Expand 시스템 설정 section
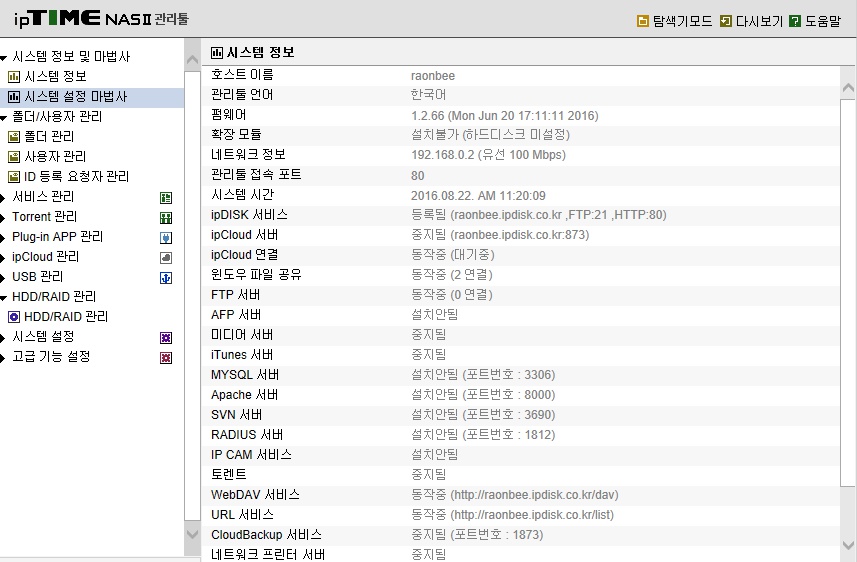This screenshot has height=562, width=857. [3, 337]
